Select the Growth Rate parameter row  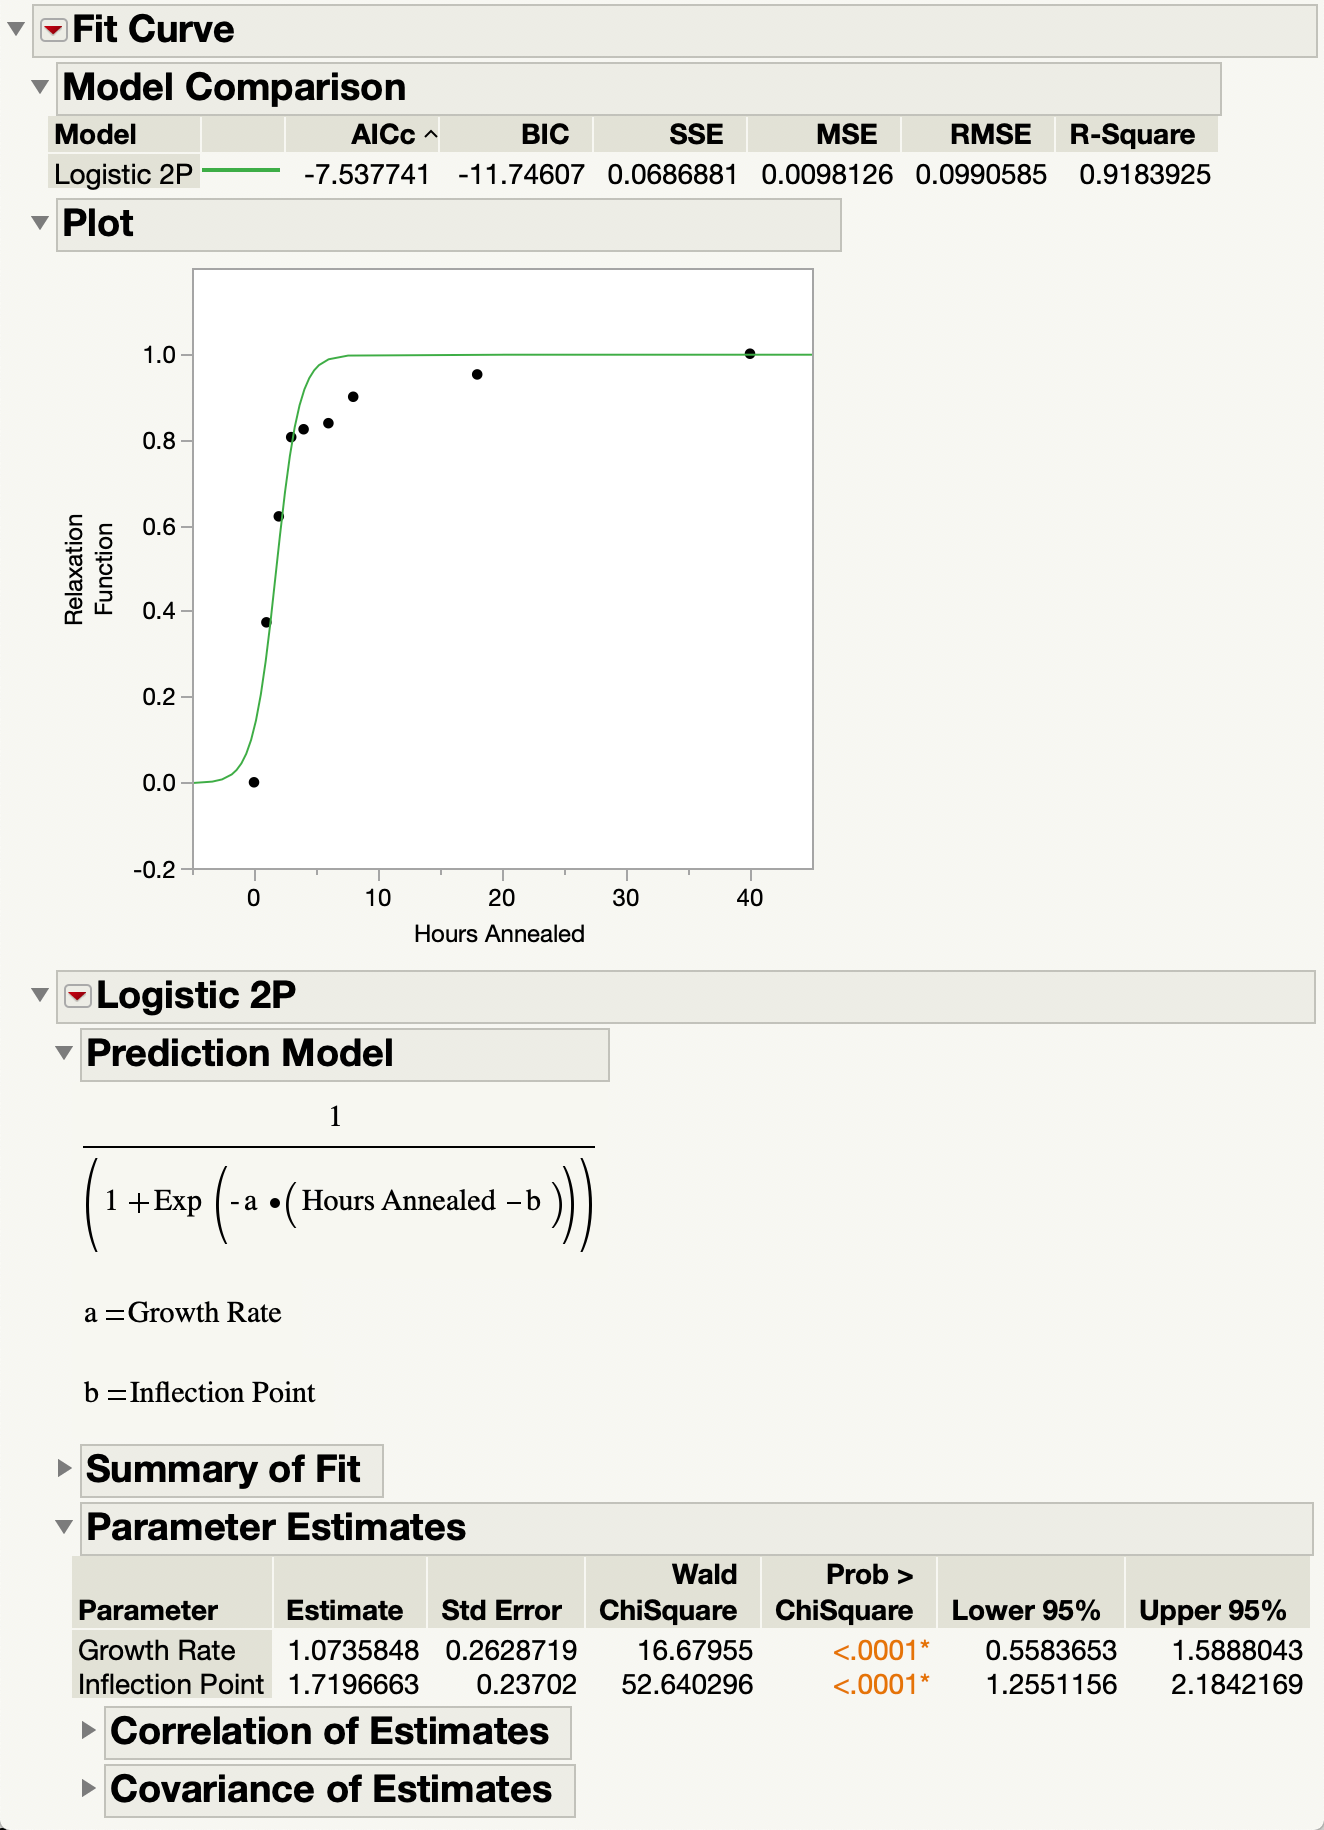pos(157,1650)
